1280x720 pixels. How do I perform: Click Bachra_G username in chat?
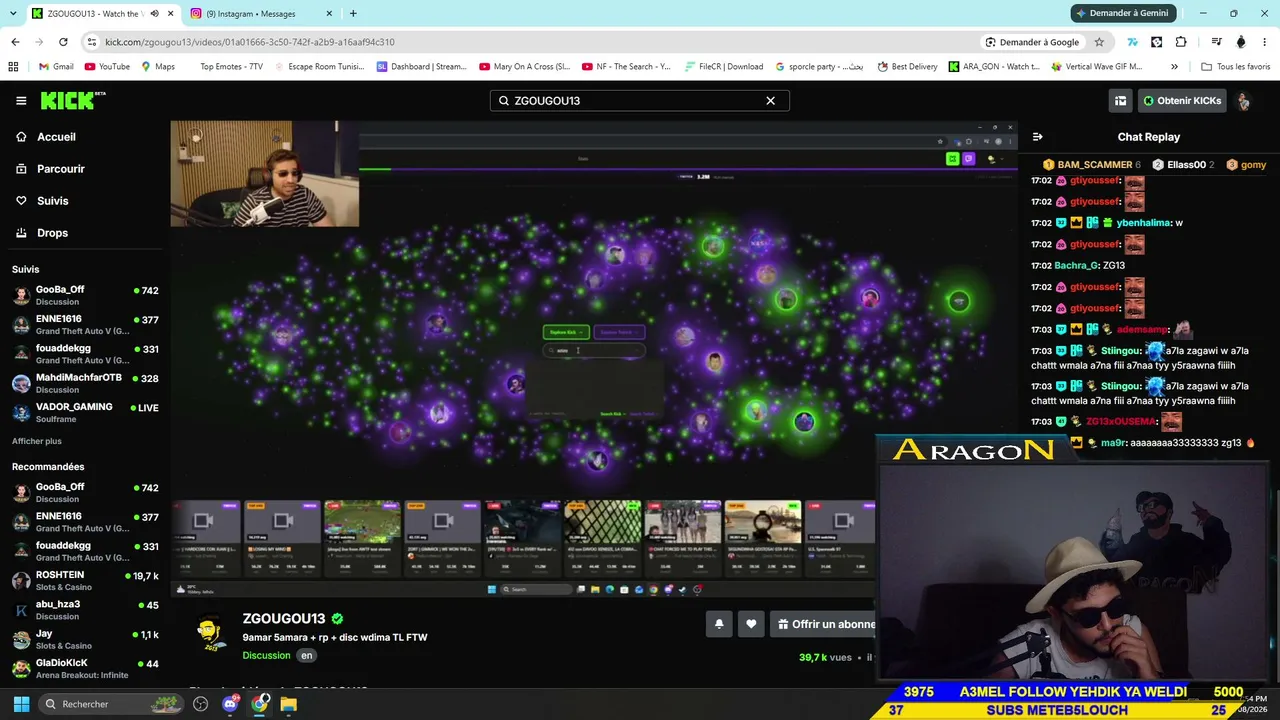1076,266
